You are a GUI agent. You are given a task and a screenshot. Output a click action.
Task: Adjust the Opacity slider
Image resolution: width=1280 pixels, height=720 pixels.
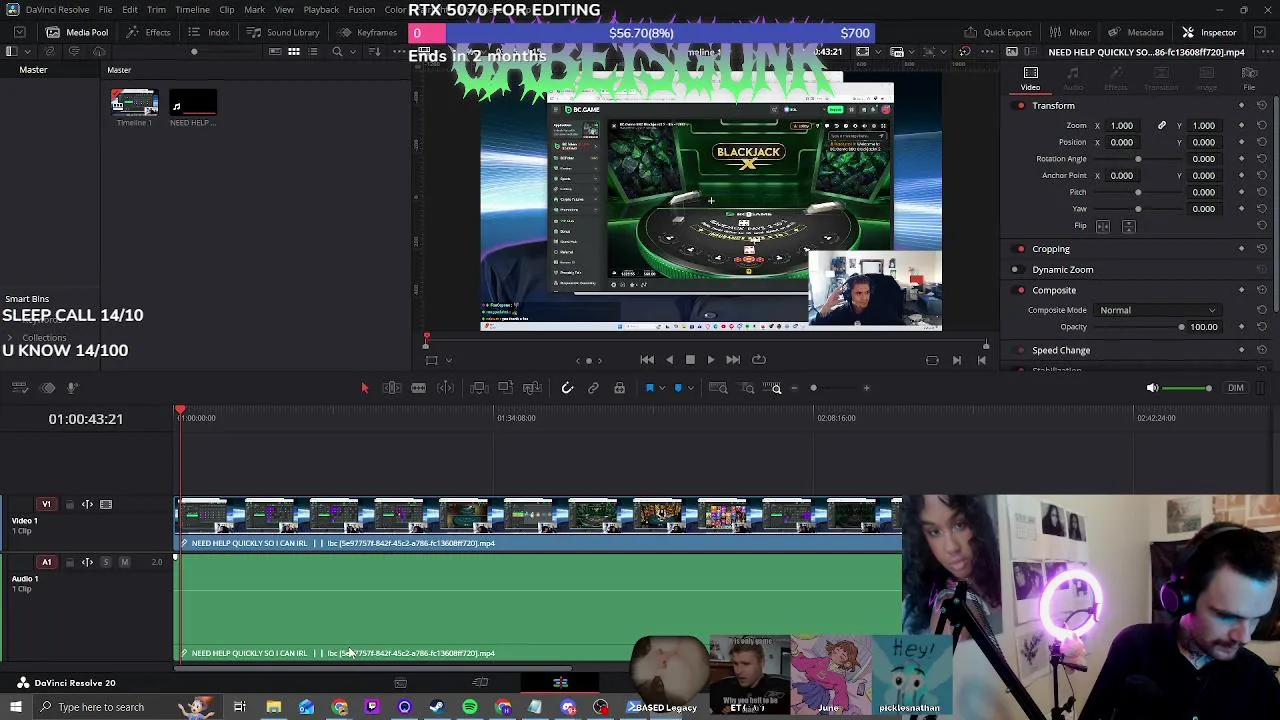(x=1140, y=327)
